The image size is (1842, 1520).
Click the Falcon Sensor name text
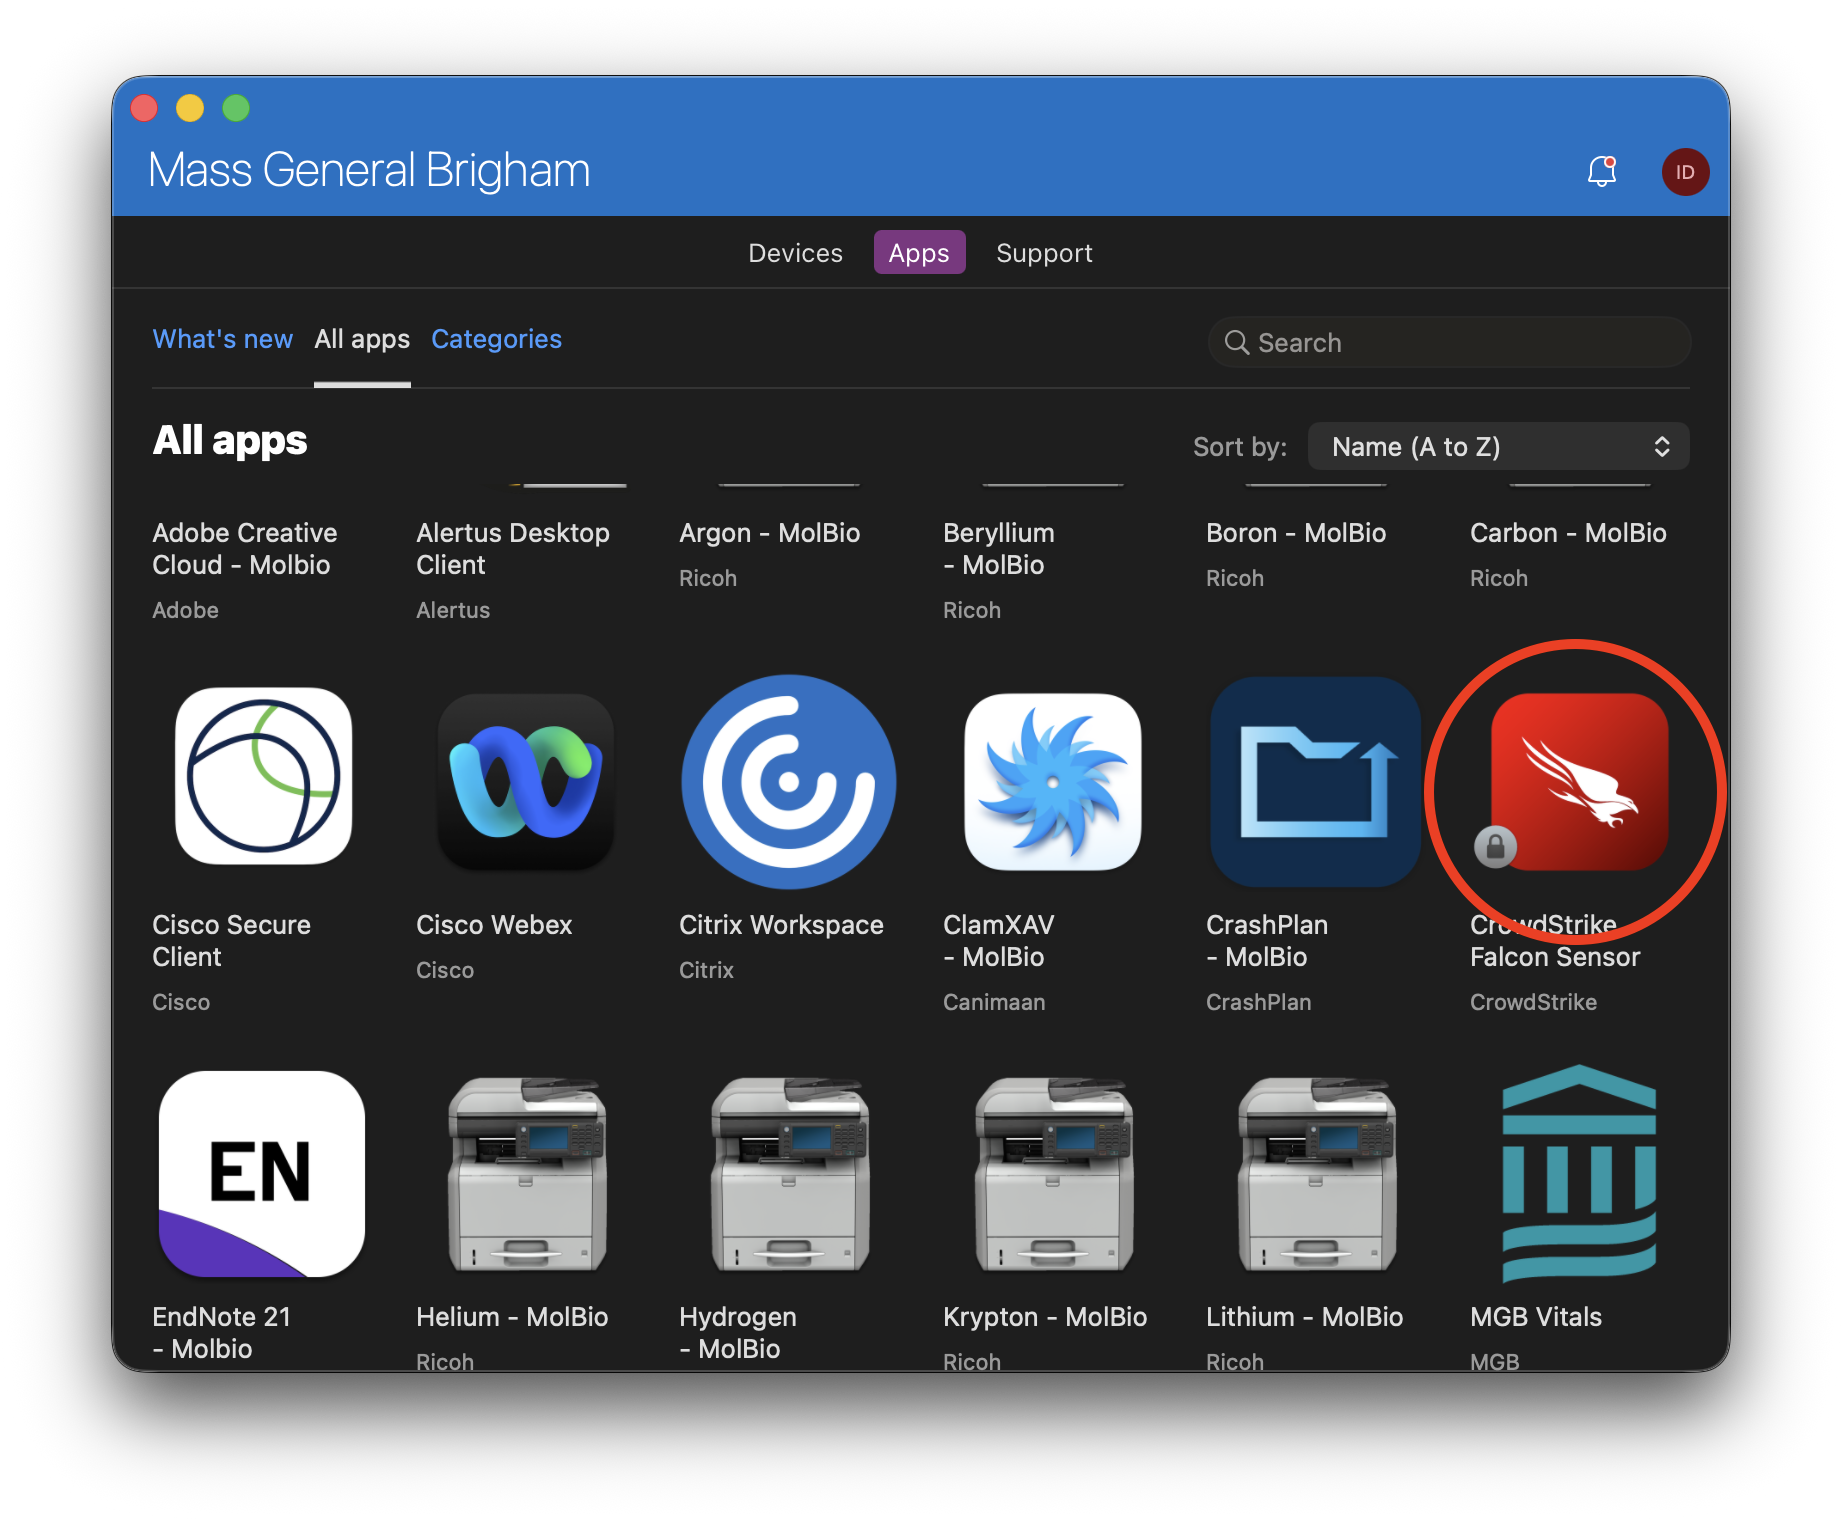1555,957
